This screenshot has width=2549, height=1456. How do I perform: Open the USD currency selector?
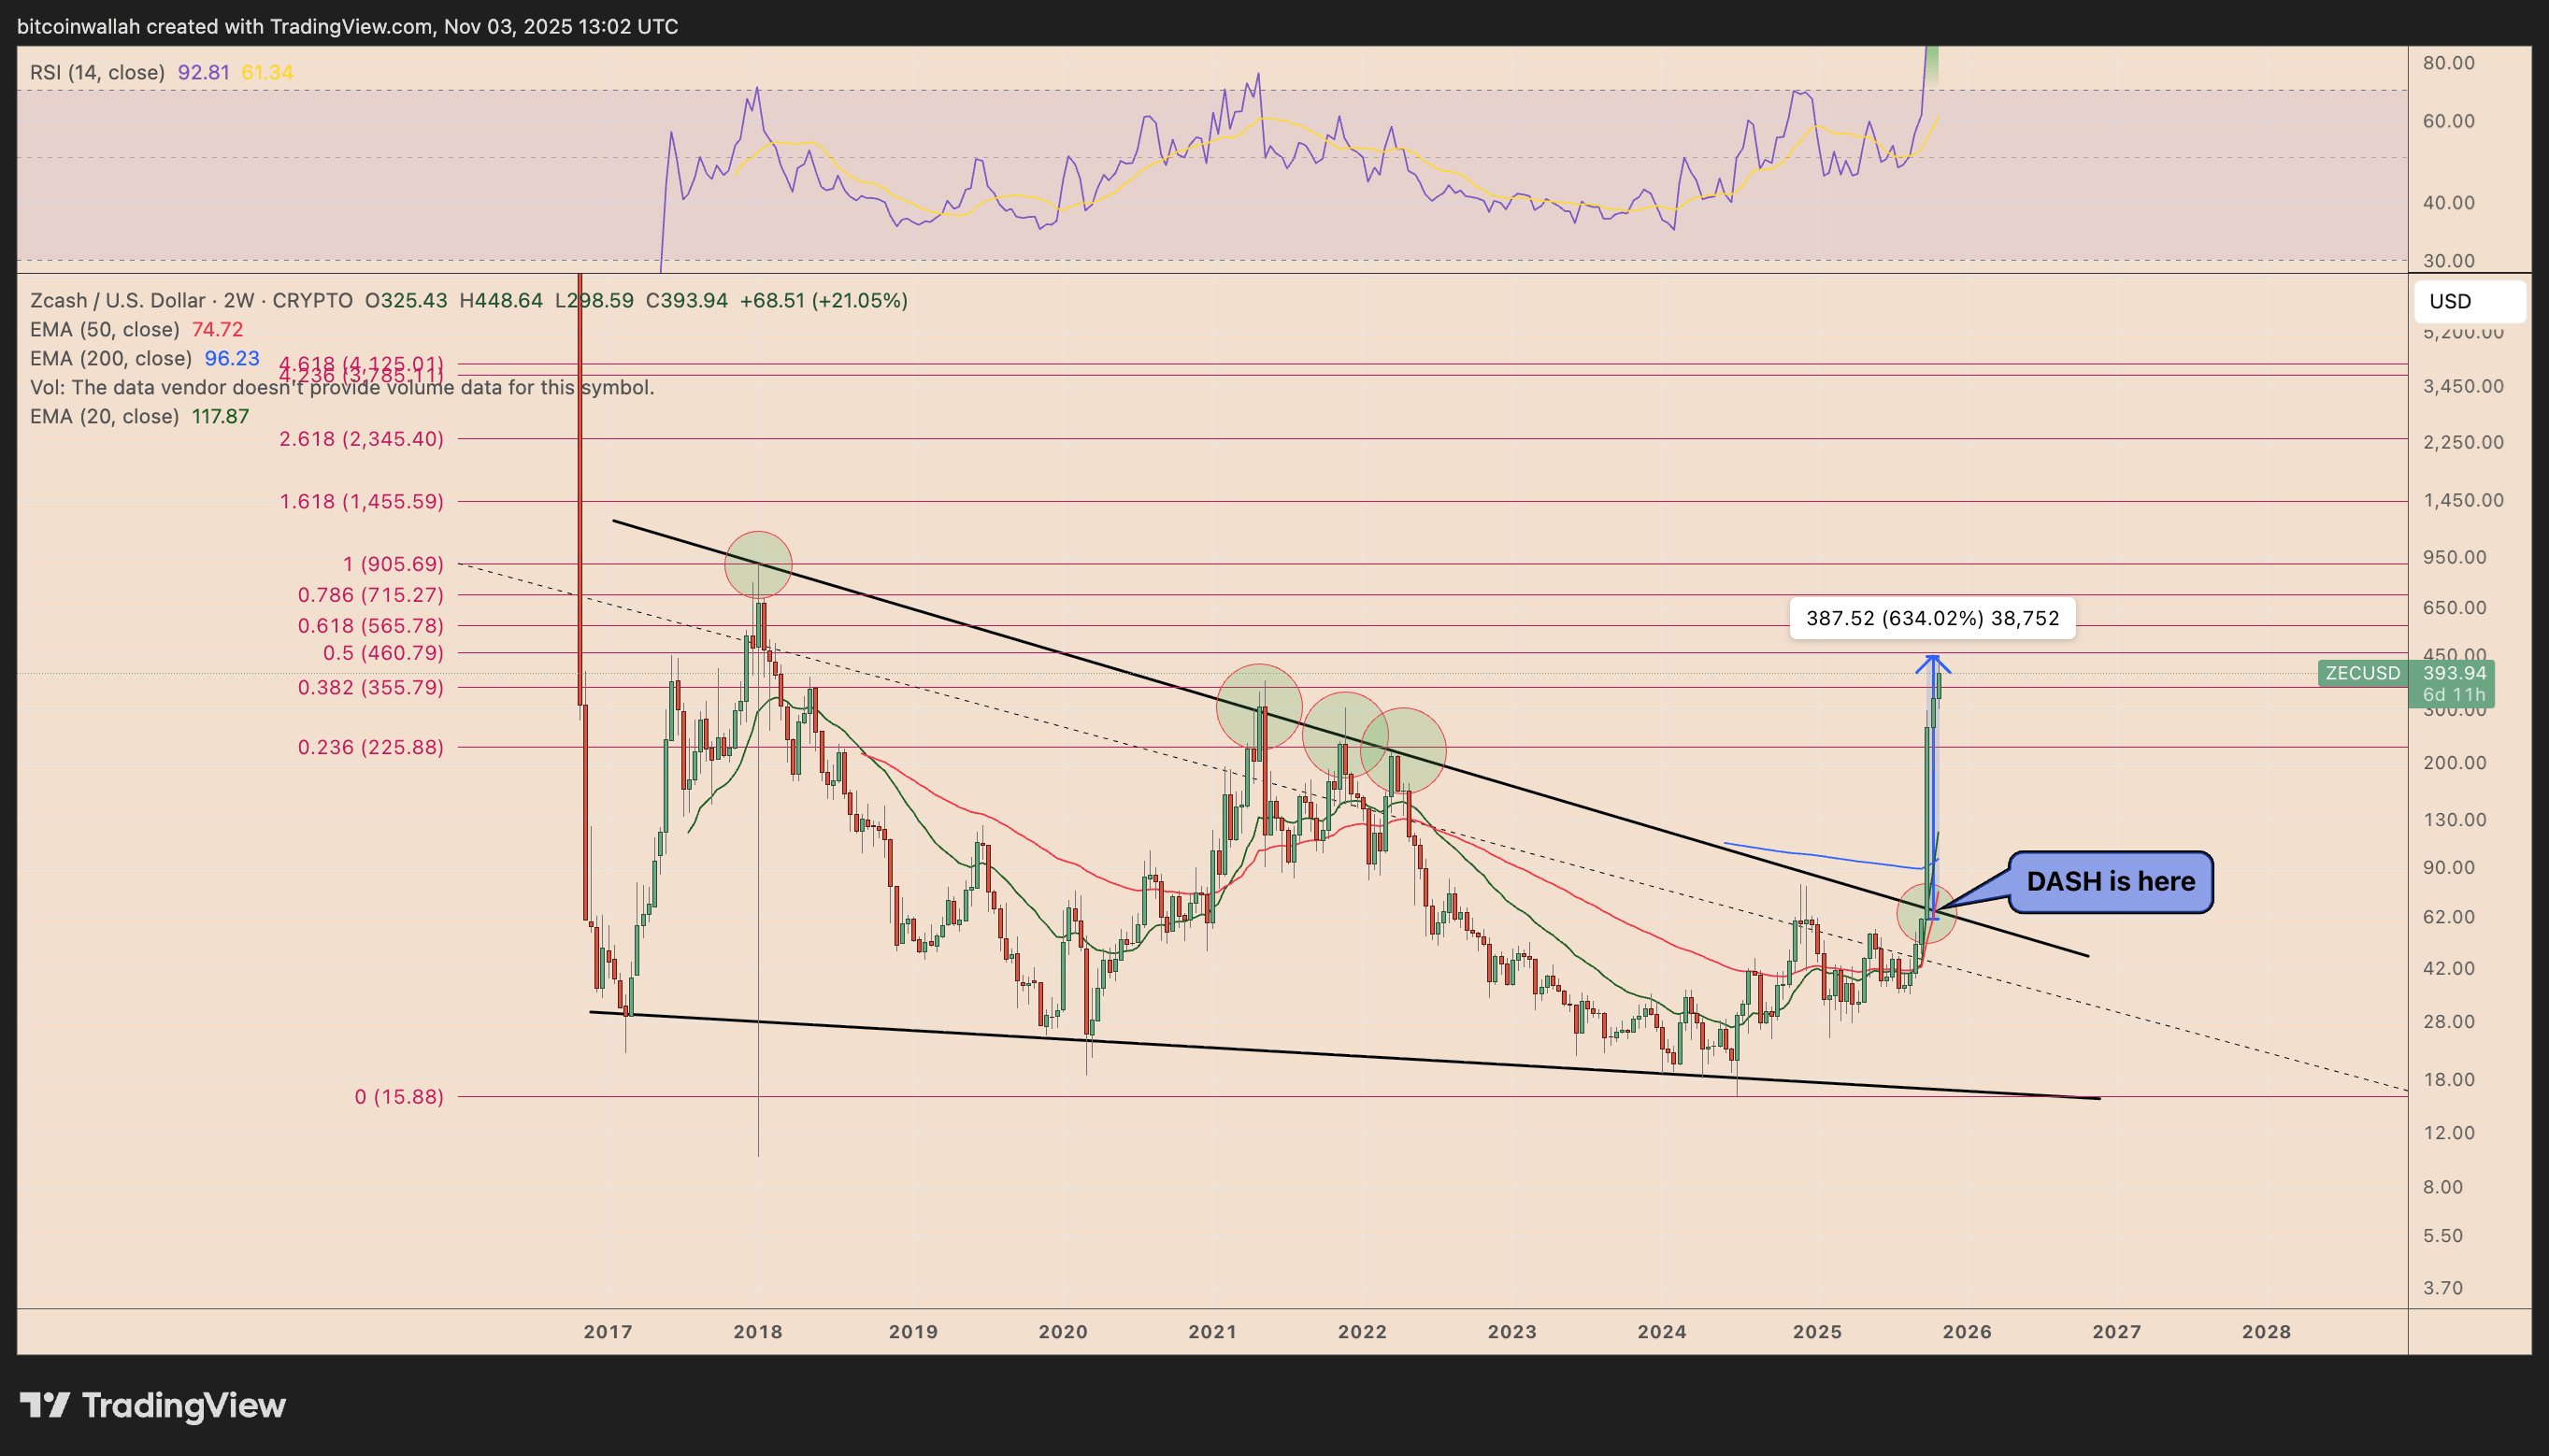click(x=2468, y=301)
